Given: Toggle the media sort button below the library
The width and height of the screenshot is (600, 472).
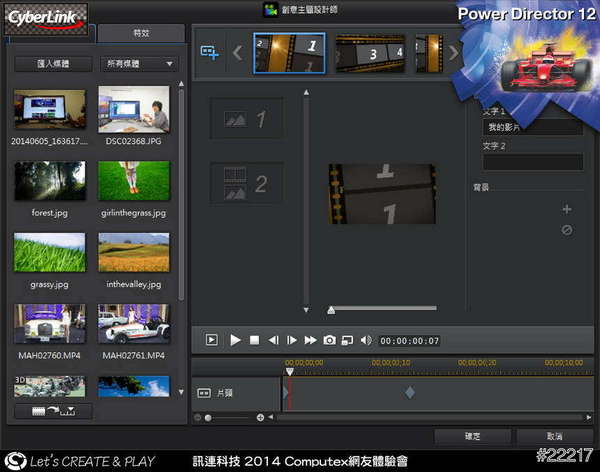Looking at the screenshot, I should (54, 411).
